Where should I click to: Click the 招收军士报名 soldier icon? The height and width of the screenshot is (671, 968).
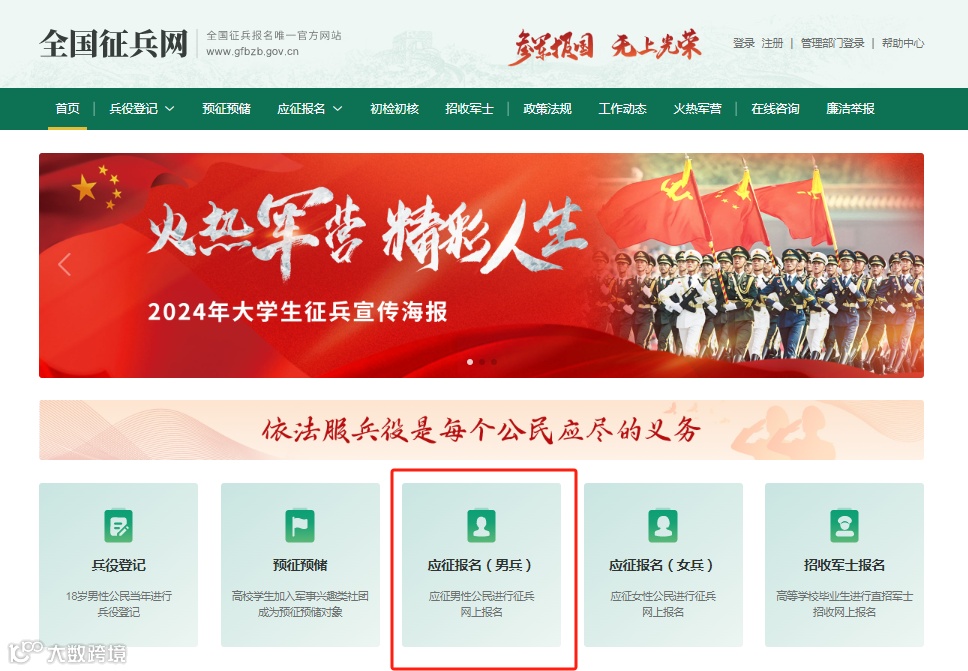pyautogui.click(x=844, y=526)
